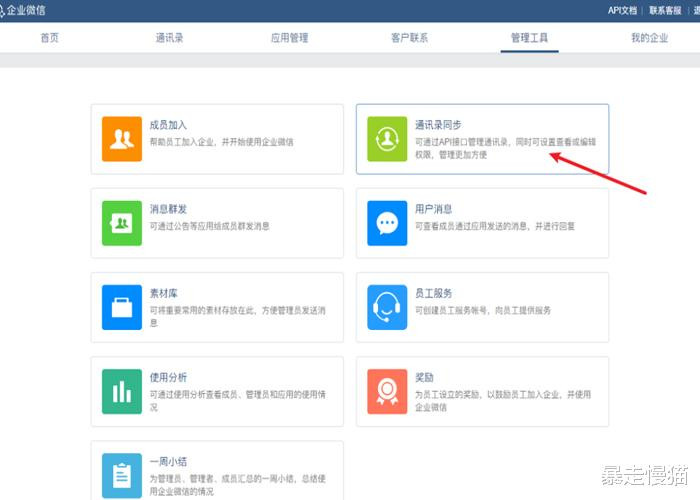The width and height of the screenshot is (700, 500).
Task: Open the API文档 link
Action: click(622, 10)
